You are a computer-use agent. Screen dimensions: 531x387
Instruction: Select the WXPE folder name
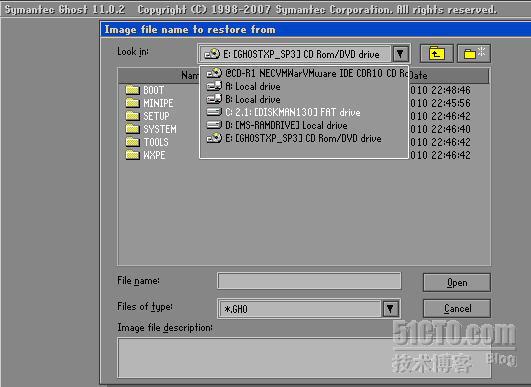(x=154, y=155)
